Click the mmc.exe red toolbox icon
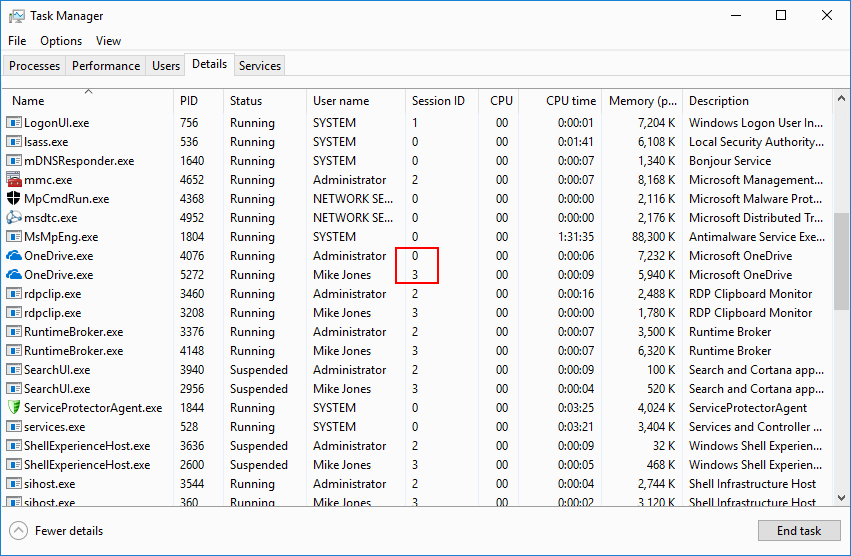851x556 pixels. click(x=14, y=179)
